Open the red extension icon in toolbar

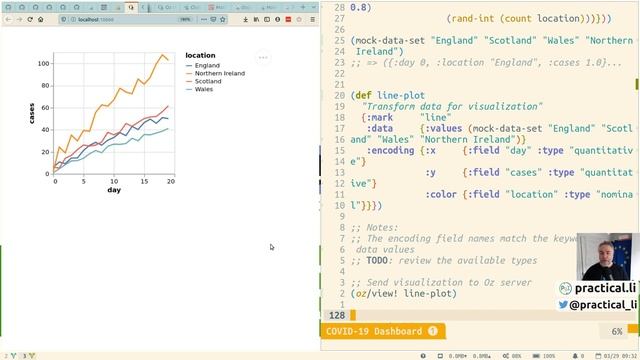pyautogui.click(x=288, y=19)
